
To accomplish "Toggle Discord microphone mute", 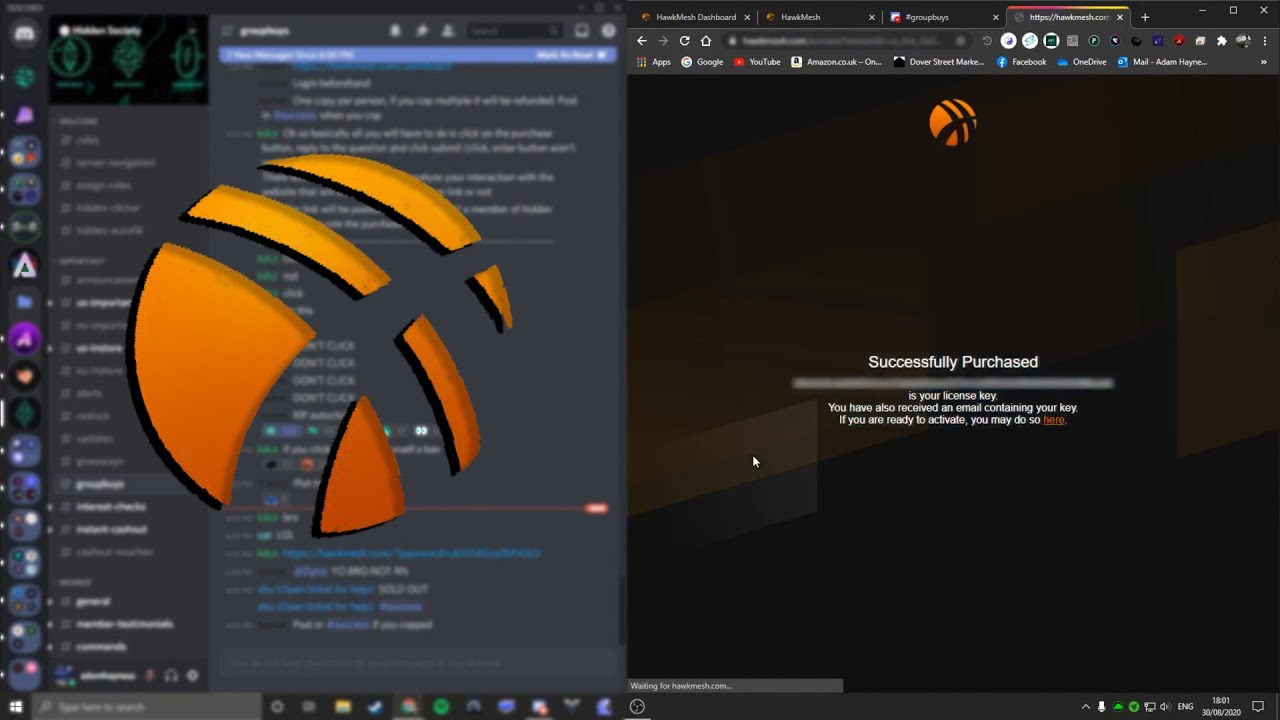I will click(149, 676).
